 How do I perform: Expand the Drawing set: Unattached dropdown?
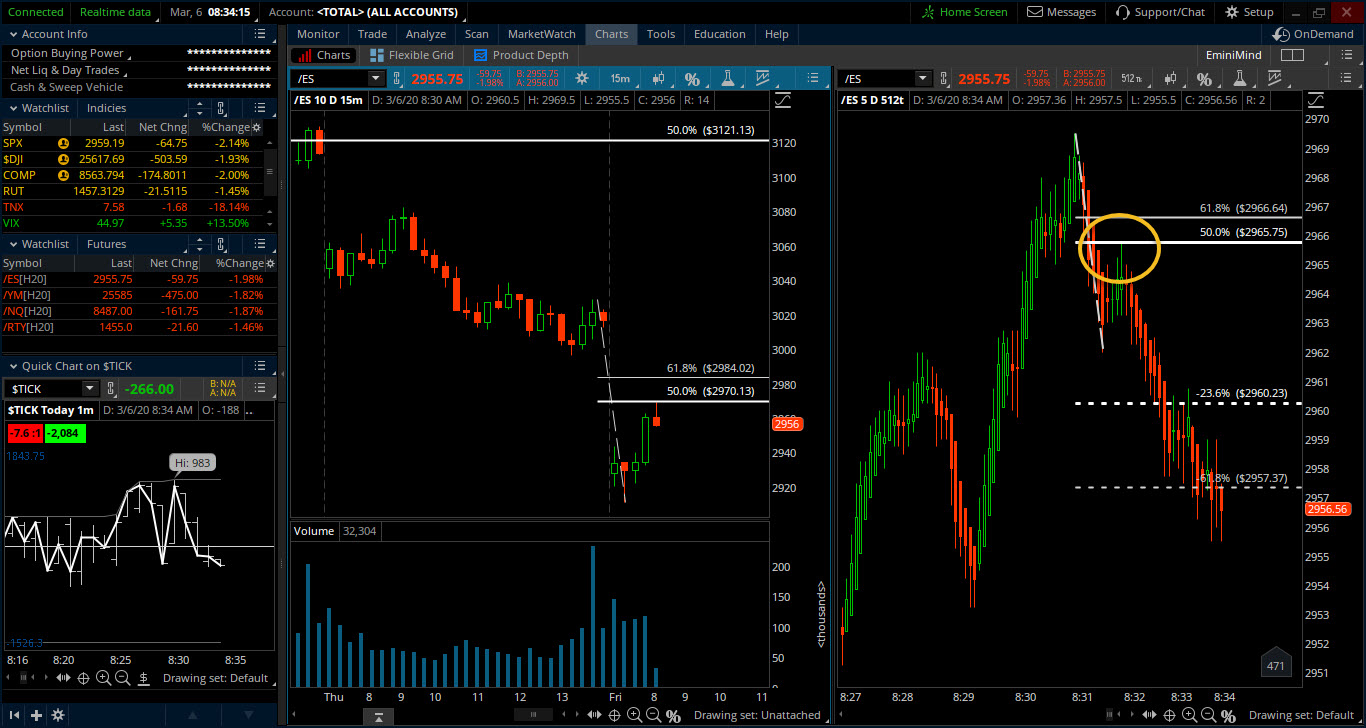click(757, 715)
